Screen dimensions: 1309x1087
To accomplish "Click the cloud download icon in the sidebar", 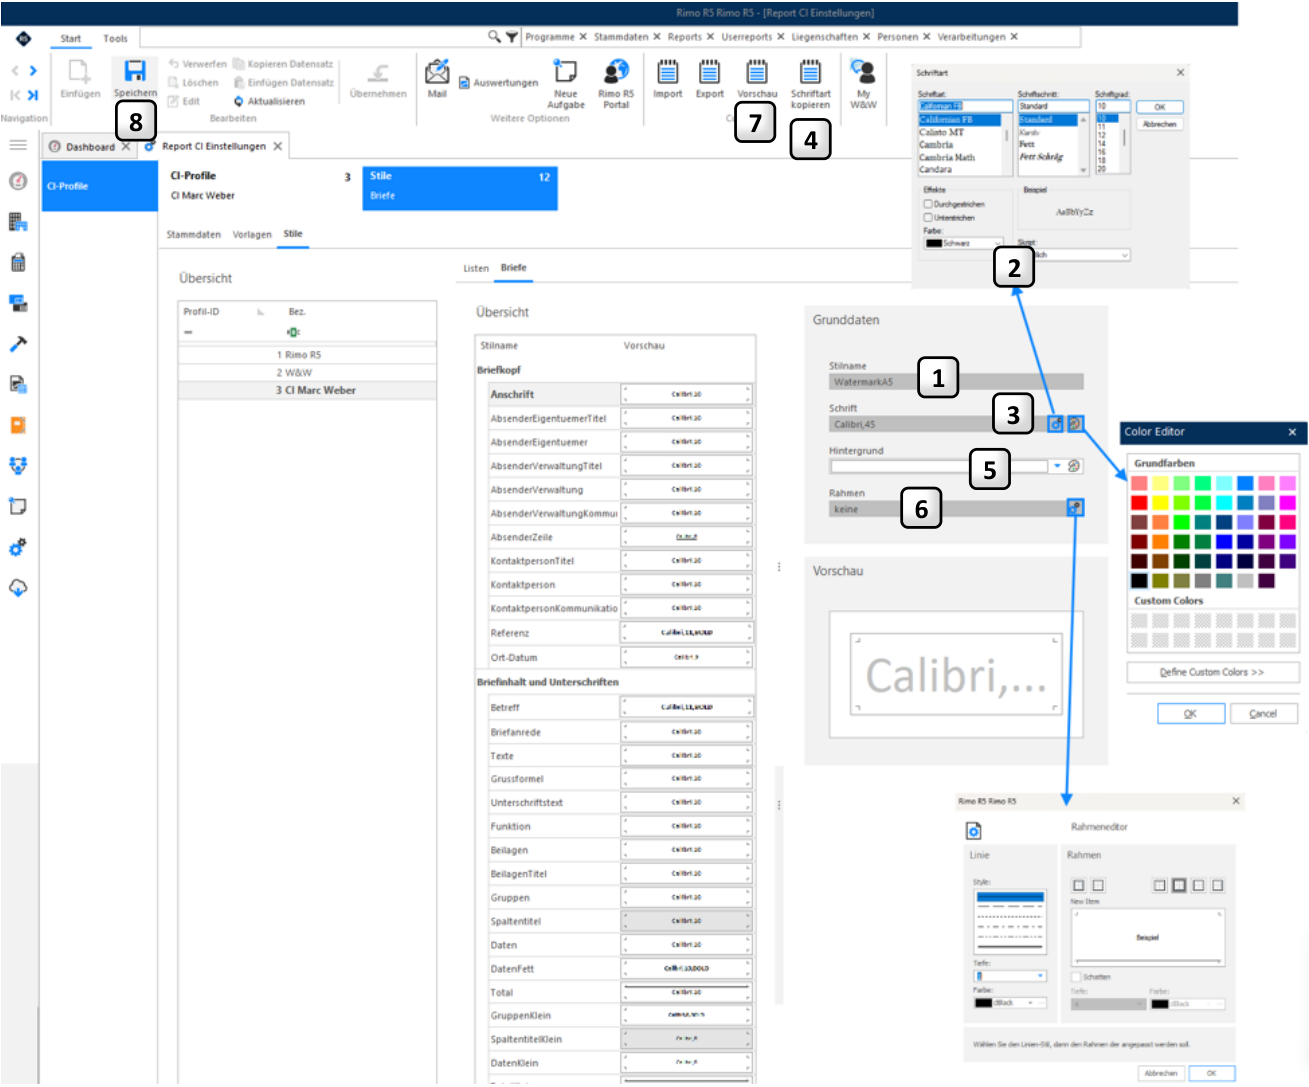I will click(18, 588).
